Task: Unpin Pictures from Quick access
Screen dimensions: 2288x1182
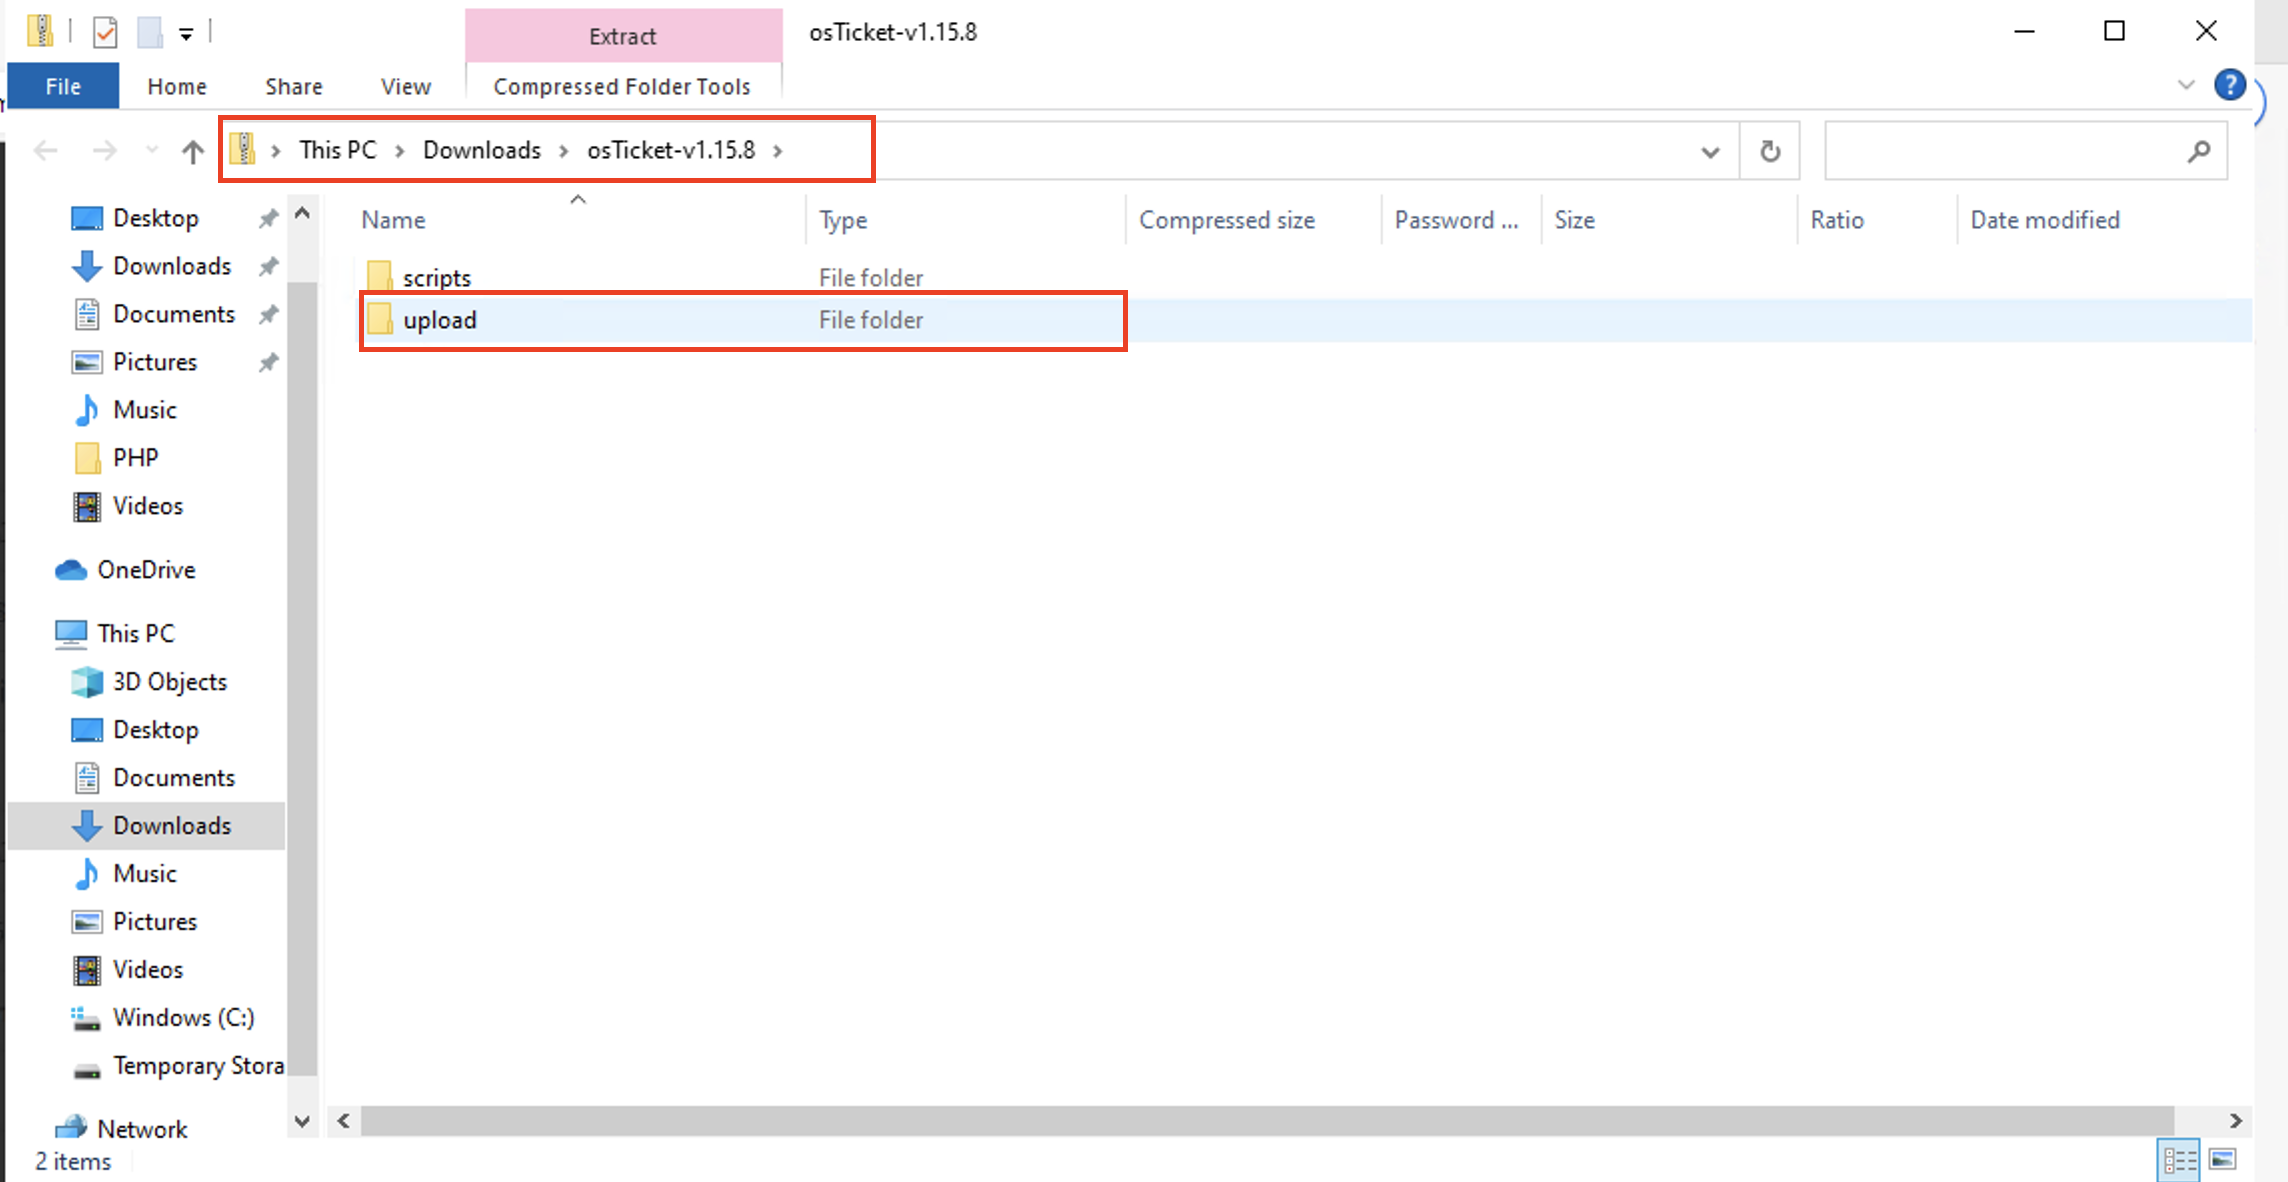Action: (268, 362)
